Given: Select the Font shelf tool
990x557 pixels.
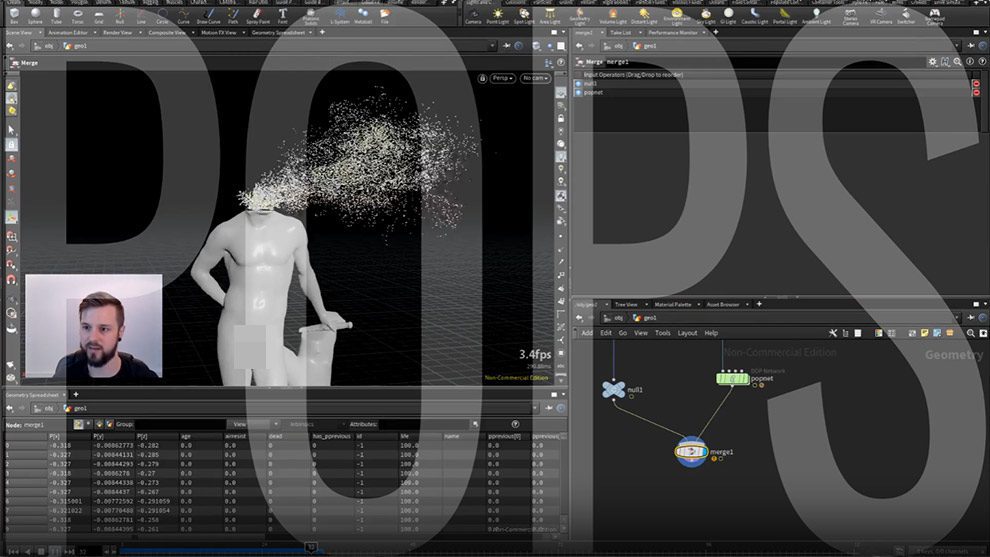Looking at the screenshot, I should click(x=282, y=15).
